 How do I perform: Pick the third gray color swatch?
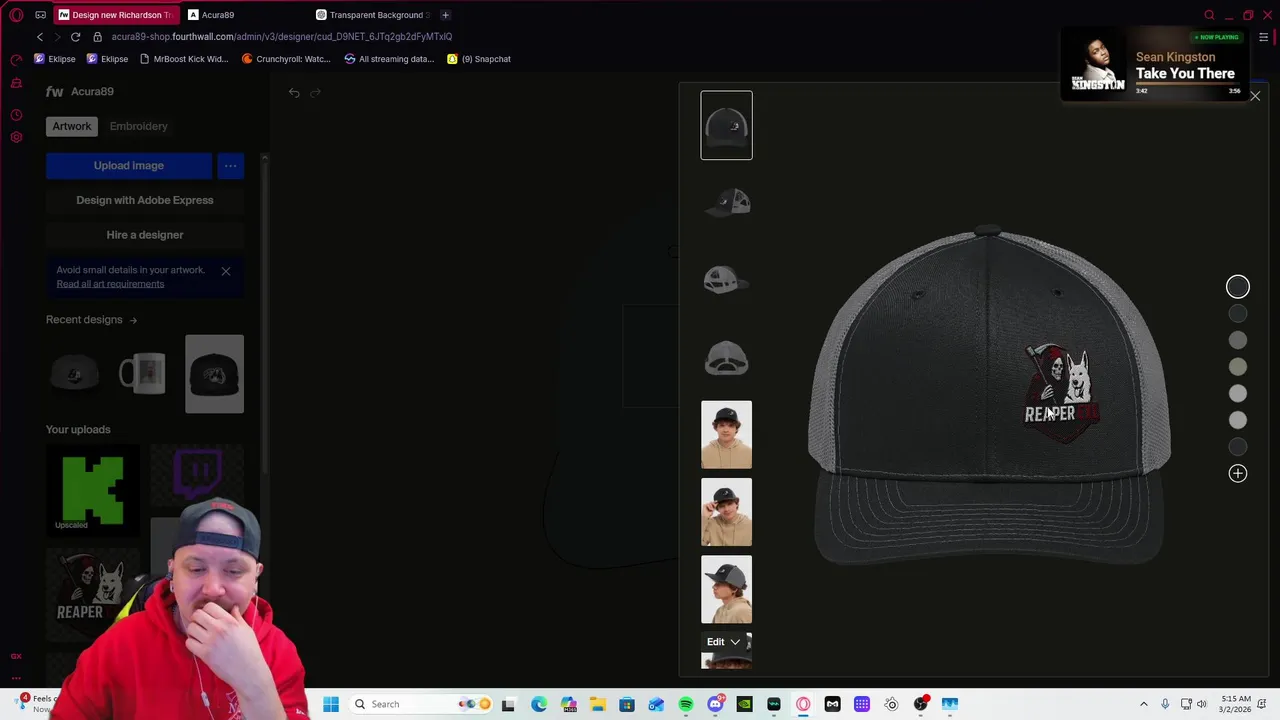(1238, 340)
